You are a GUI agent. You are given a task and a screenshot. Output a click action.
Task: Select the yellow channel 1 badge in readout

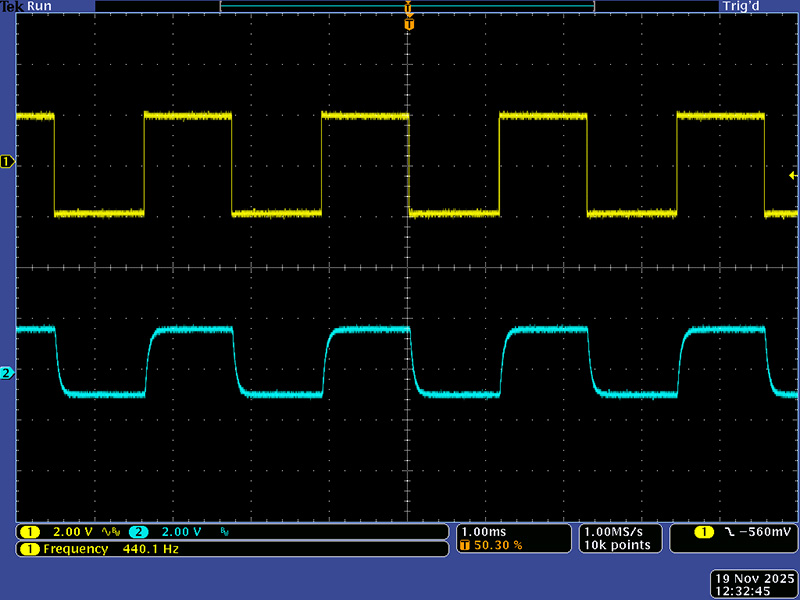click(x=30, y=531)
